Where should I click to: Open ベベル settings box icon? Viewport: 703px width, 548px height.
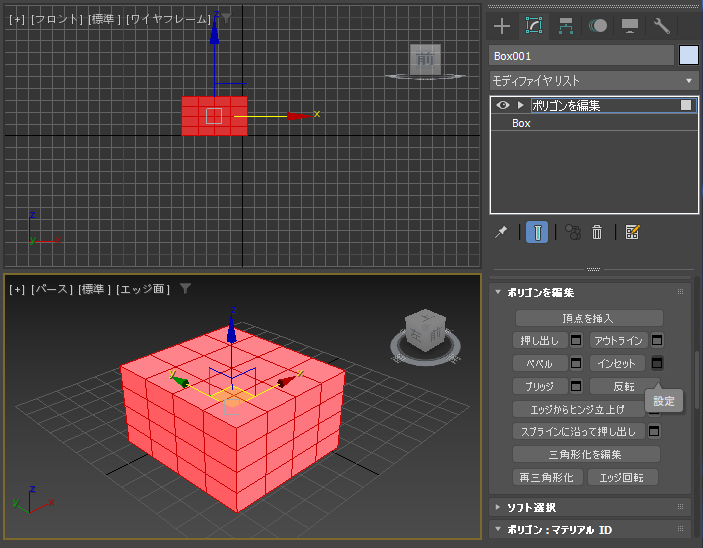576,363
